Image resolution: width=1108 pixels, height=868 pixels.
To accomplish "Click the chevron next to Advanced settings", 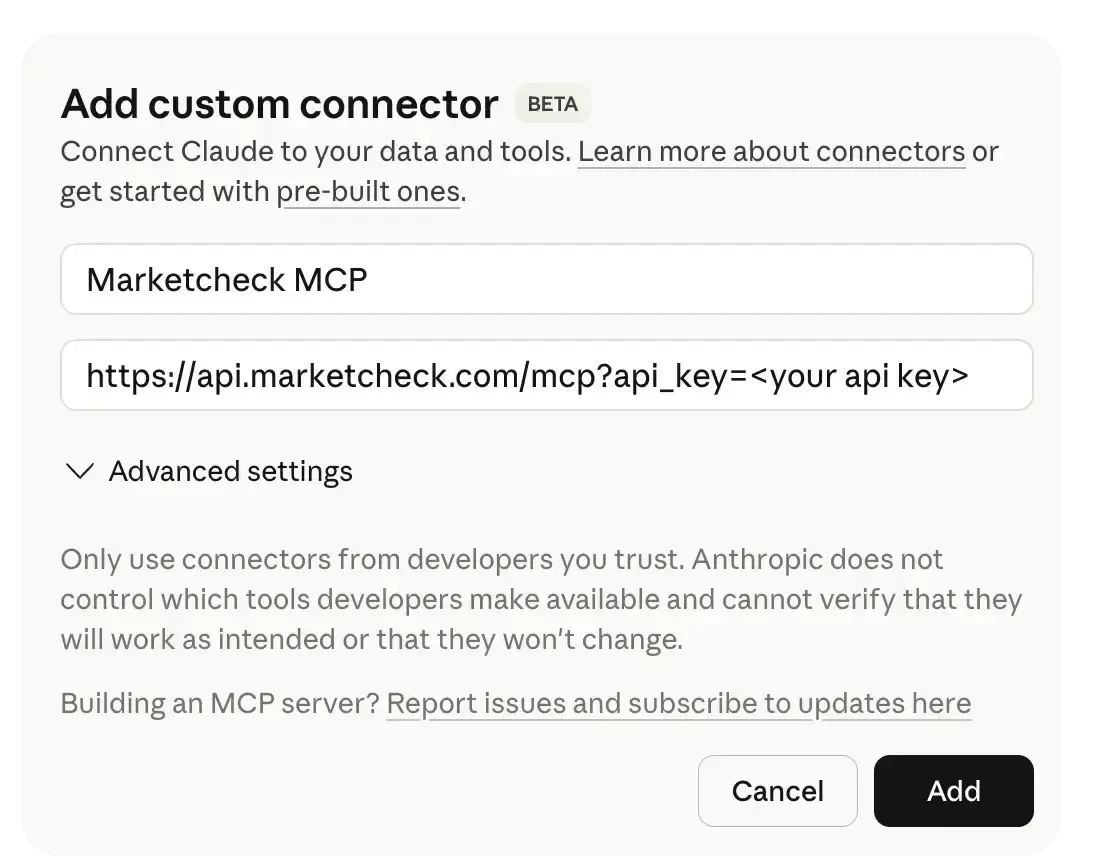I will [x=80, y=471].
